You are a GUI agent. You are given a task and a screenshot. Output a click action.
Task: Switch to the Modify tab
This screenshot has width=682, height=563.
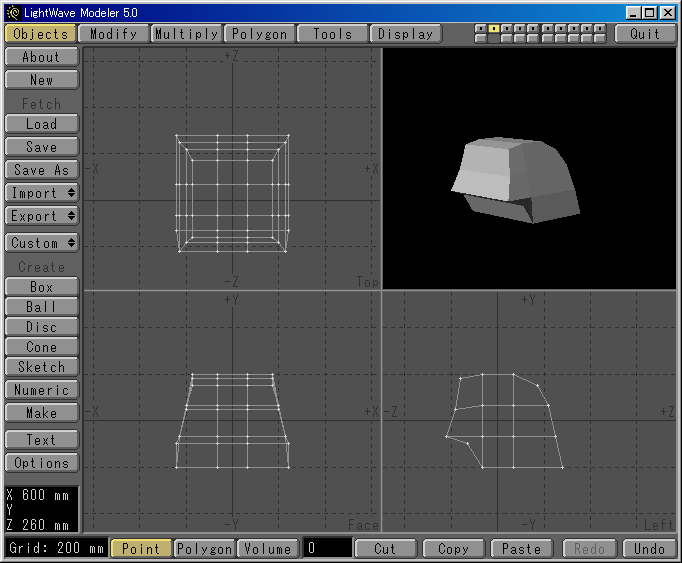pyautogui.click(x=113, y=33)
